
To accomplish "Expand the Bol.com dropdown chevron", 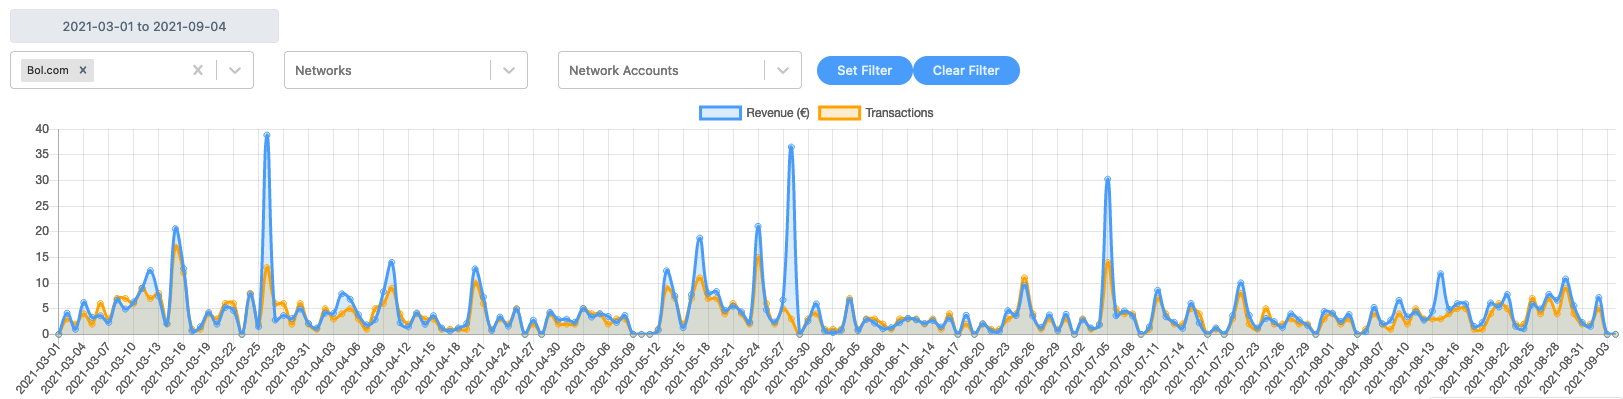I will pos(235,70).
